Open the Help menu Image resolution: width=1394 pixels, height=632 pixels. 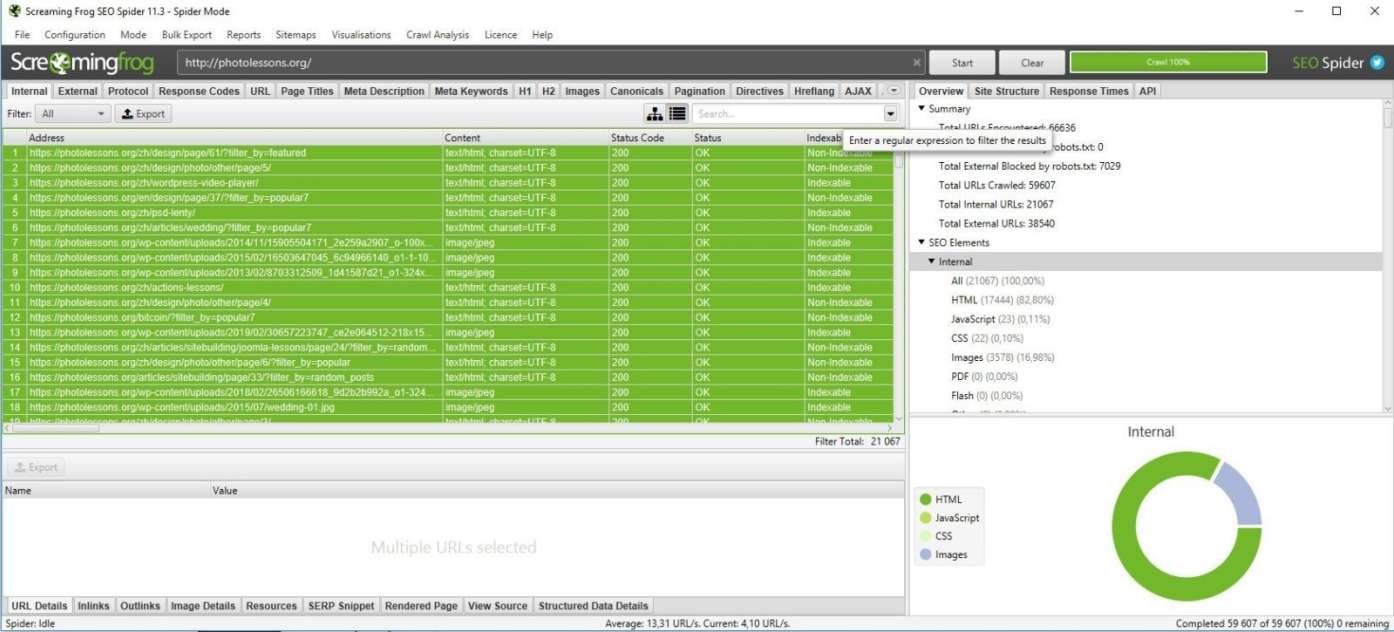tap(542, 34)
